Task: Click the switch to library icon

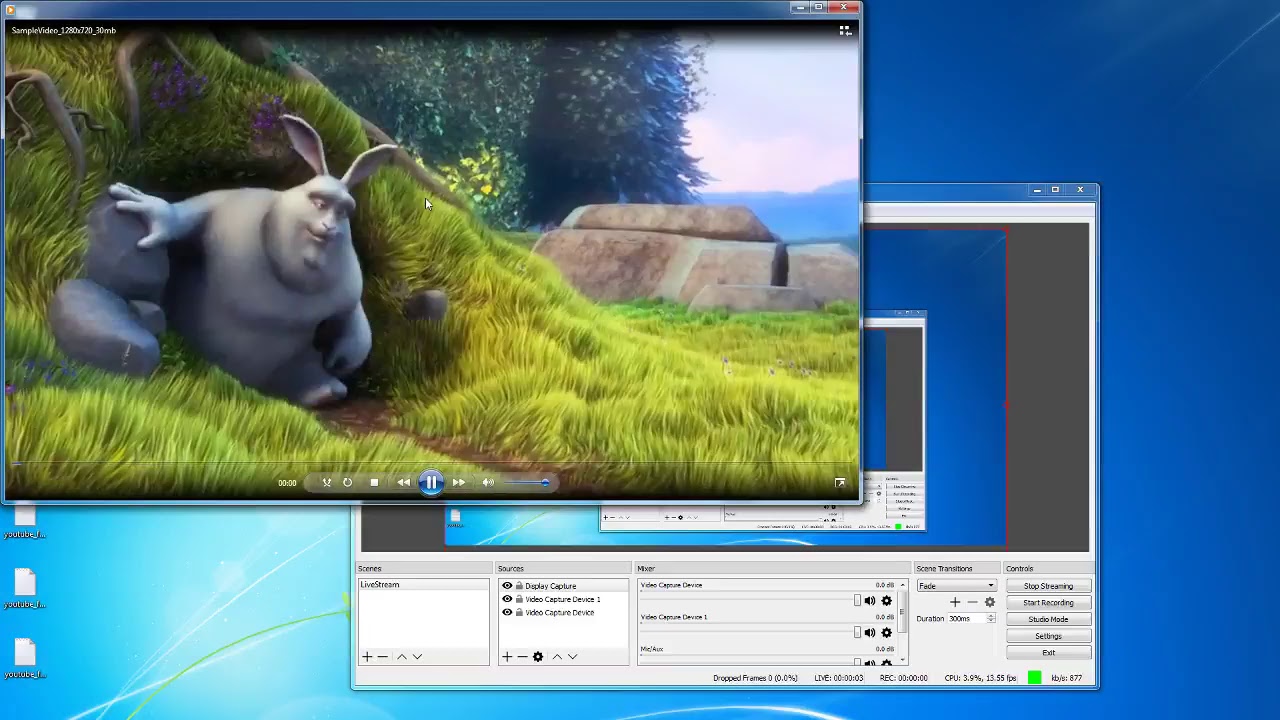Action: [x=845, y=31]
